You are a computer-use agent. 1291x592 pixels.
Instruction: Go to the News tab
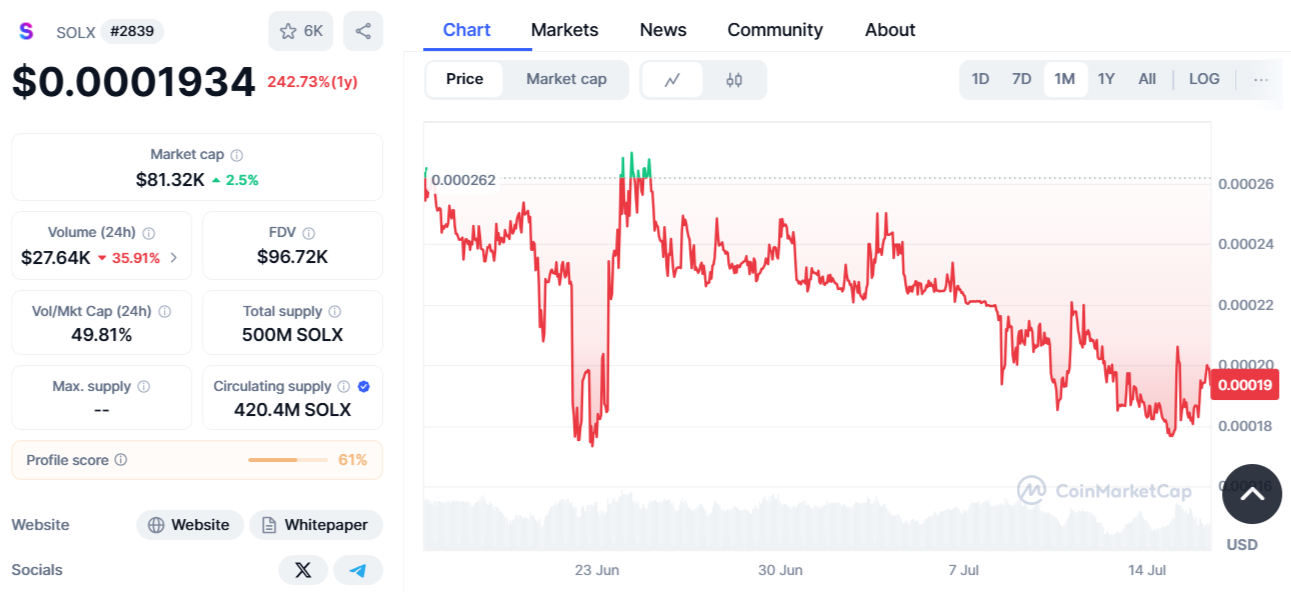point(663,30)
